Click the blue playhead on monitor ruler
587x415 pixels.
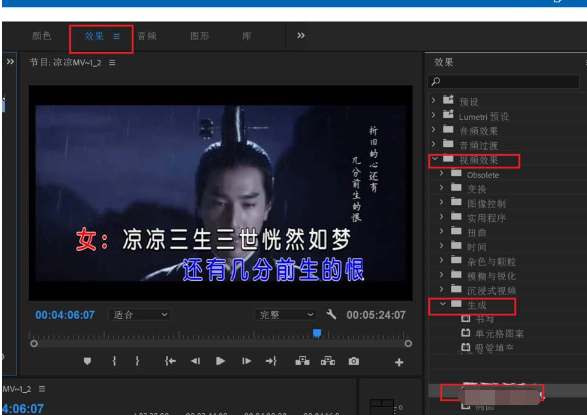[317, 333]
